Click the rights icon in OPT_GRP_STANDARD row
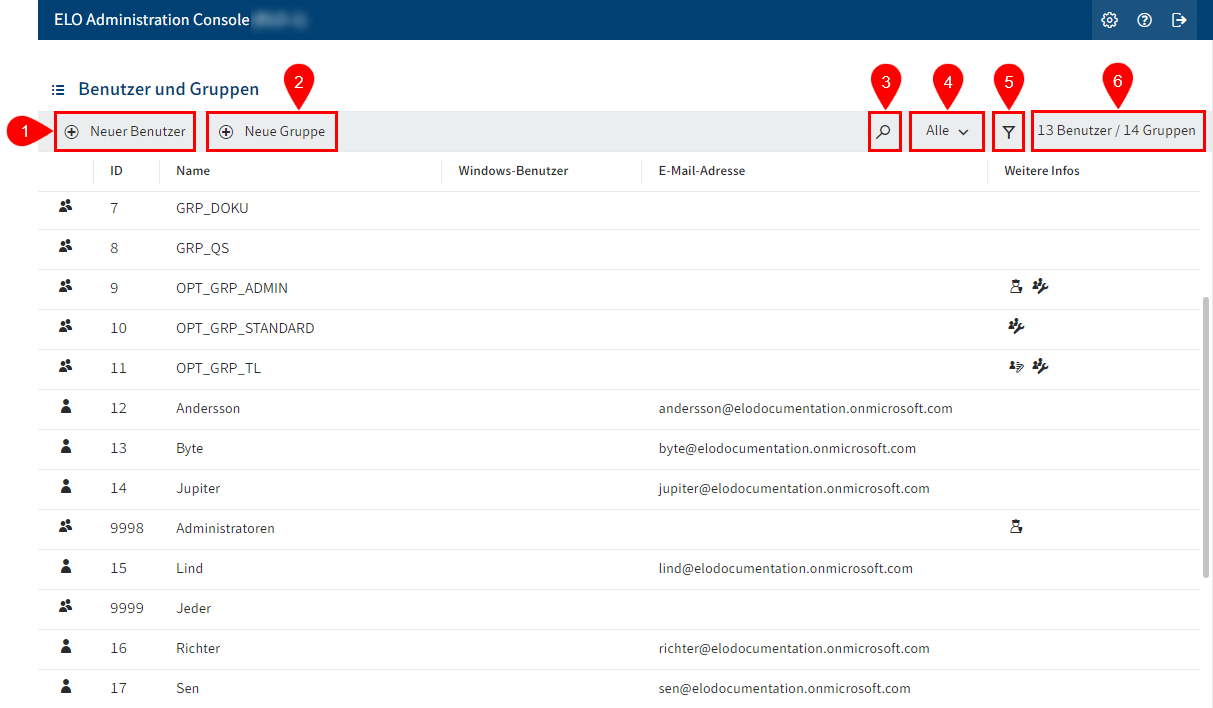 (1016, 327)
